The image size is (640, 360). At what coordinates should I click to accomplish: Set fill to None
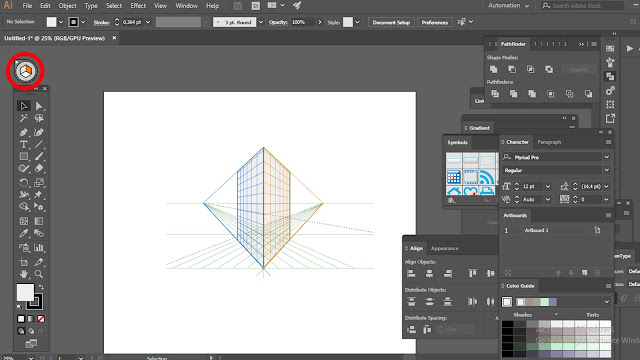(x=41, y=319)
